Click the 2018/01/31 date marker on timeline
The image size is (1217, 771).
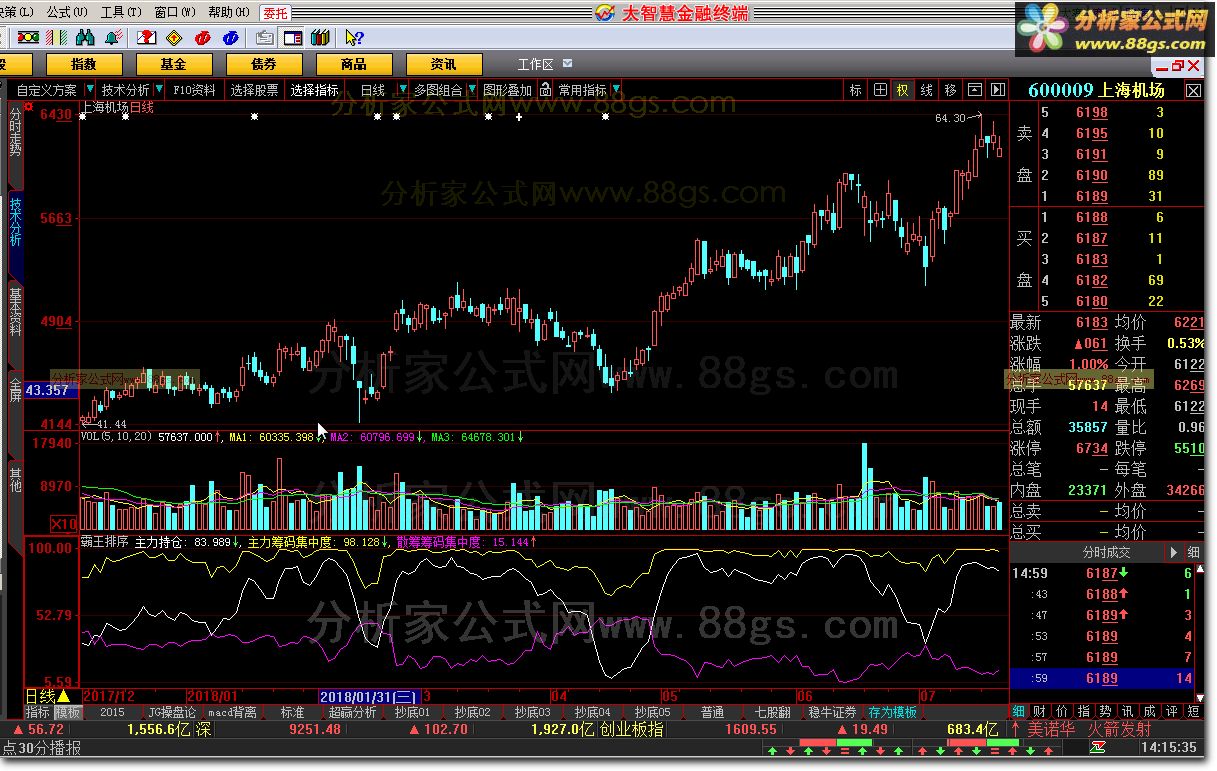(368, 695)
